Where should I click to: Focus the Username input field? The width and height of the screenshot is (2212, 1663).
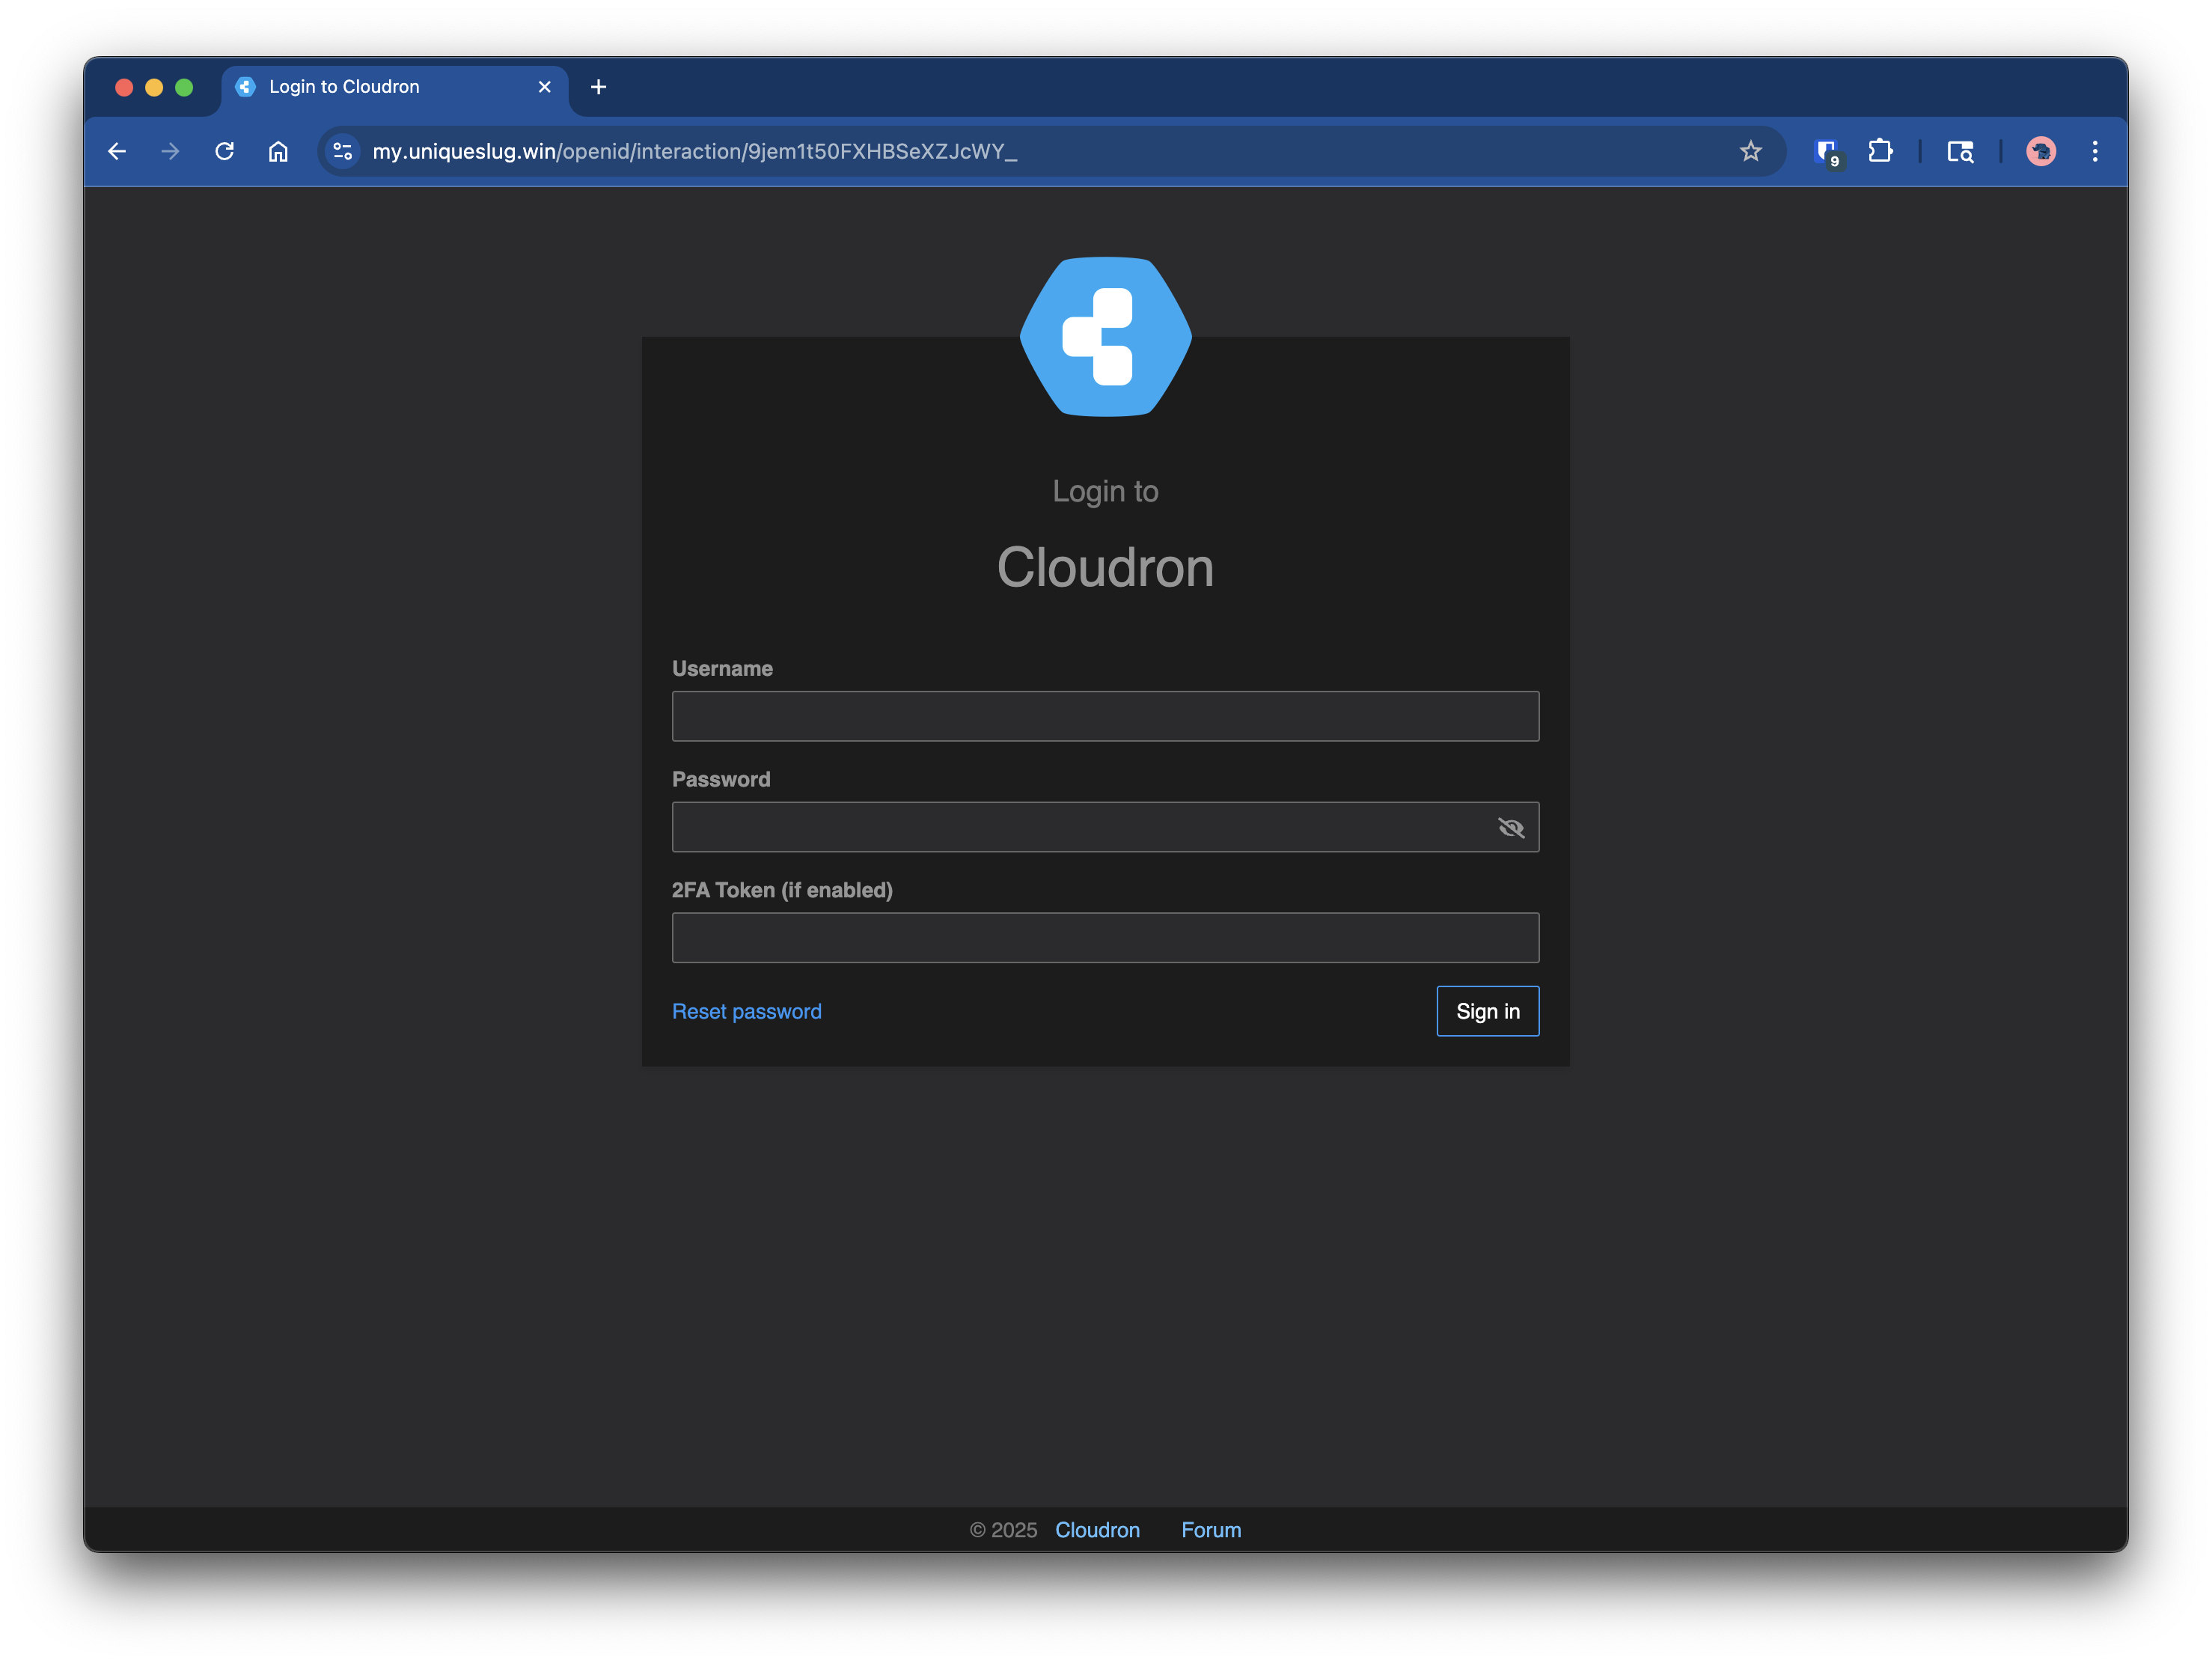click(x=1105, y=716)
